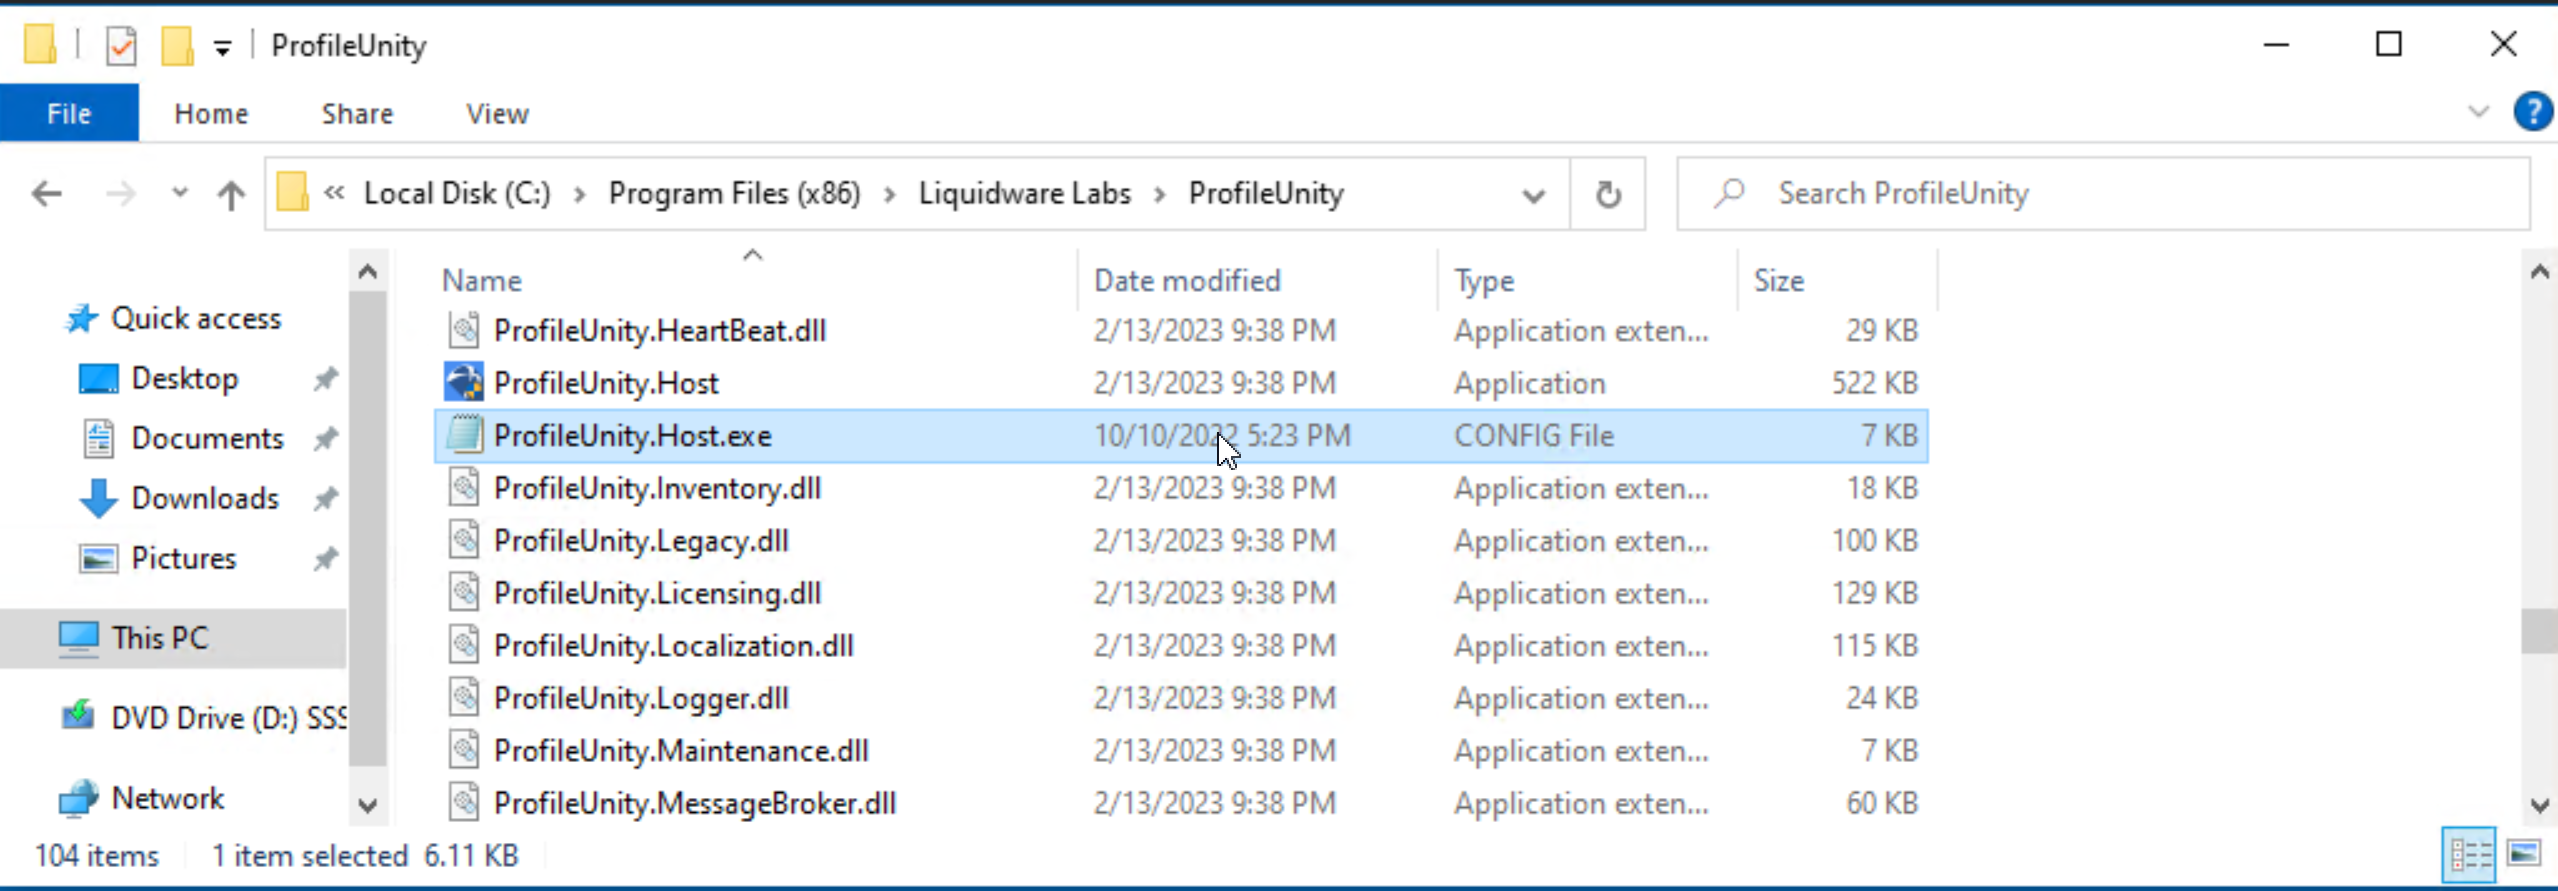Click the ProfileUnity.Logger.dll file name

coord(641,698)
